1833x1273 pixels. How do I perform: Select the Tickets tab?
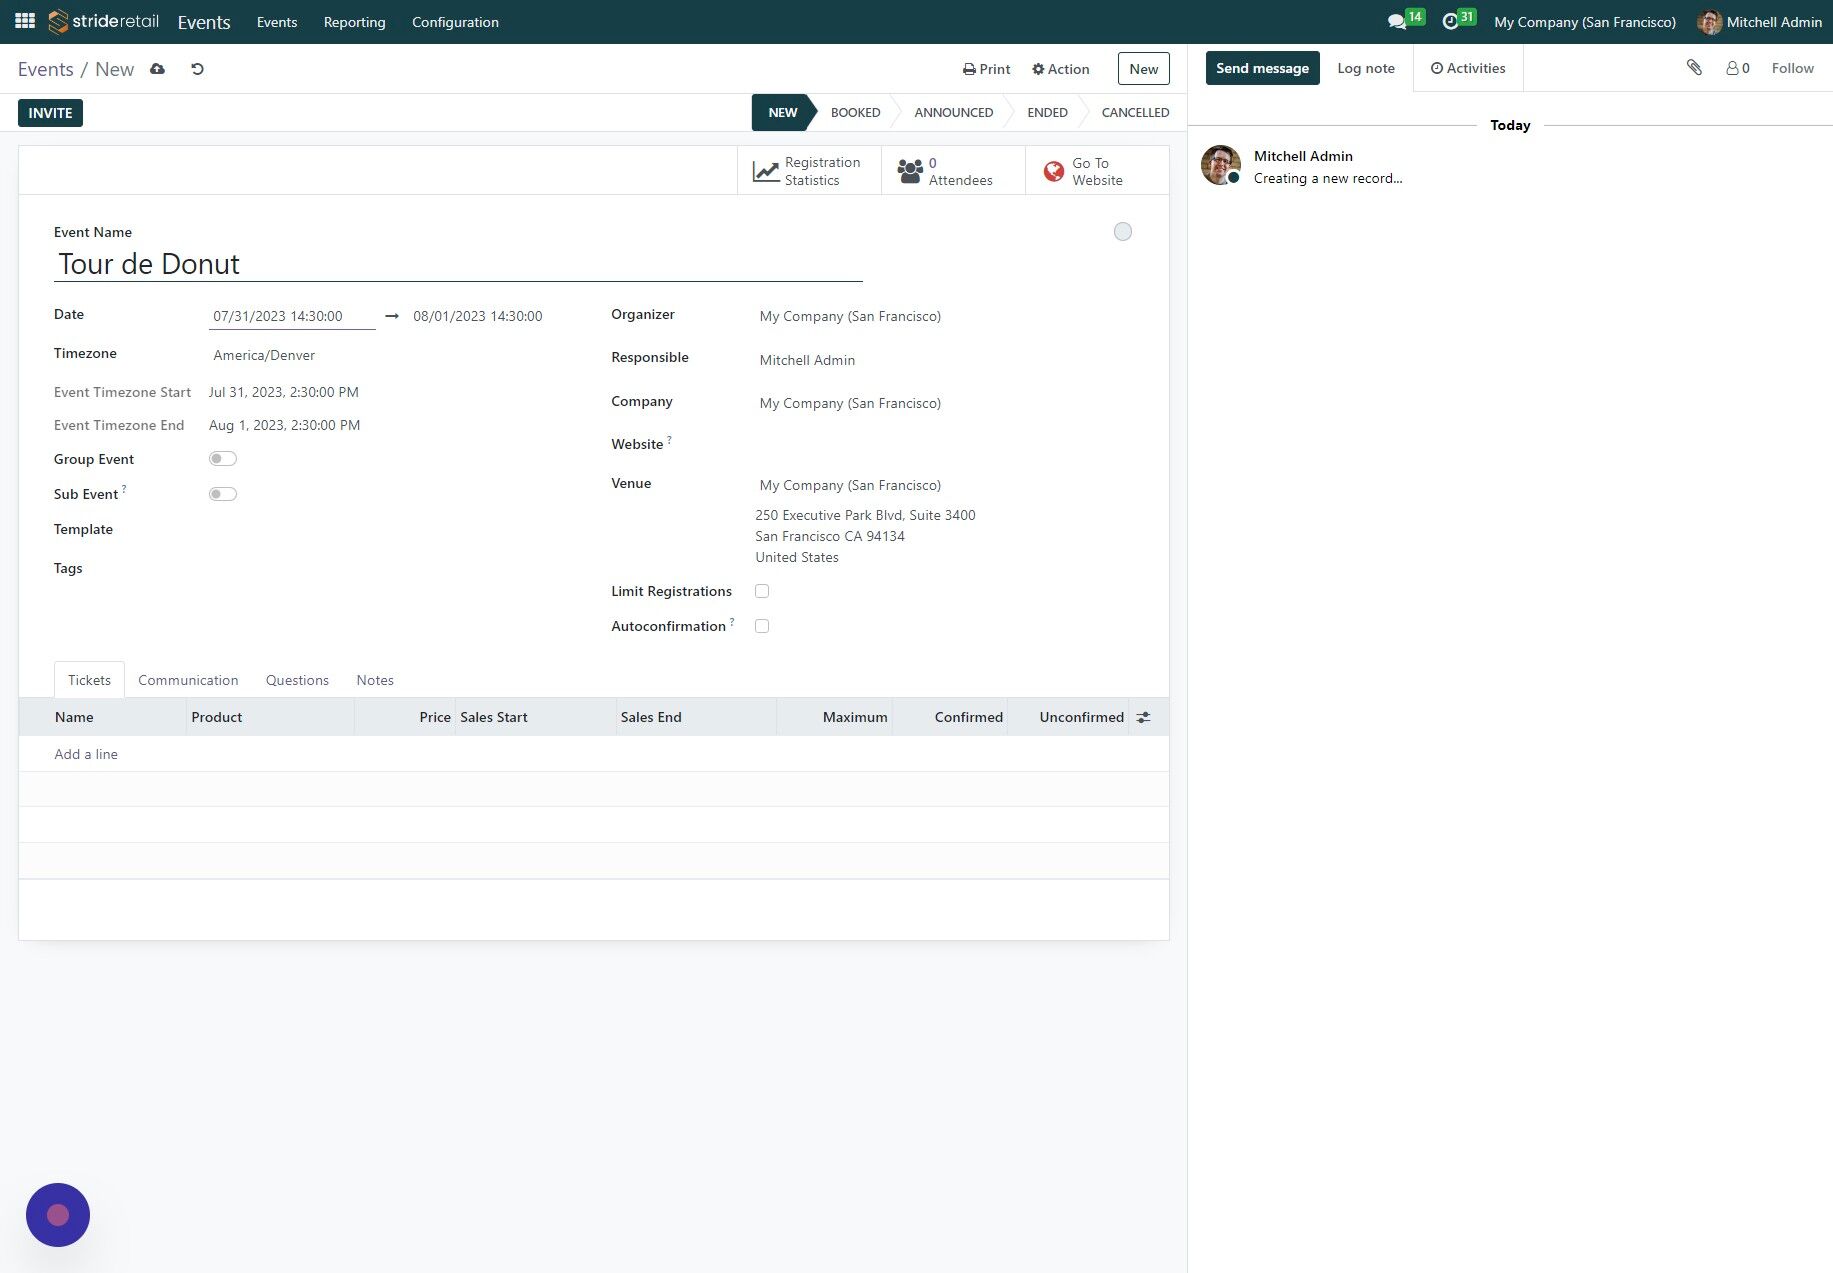[89, 680]
